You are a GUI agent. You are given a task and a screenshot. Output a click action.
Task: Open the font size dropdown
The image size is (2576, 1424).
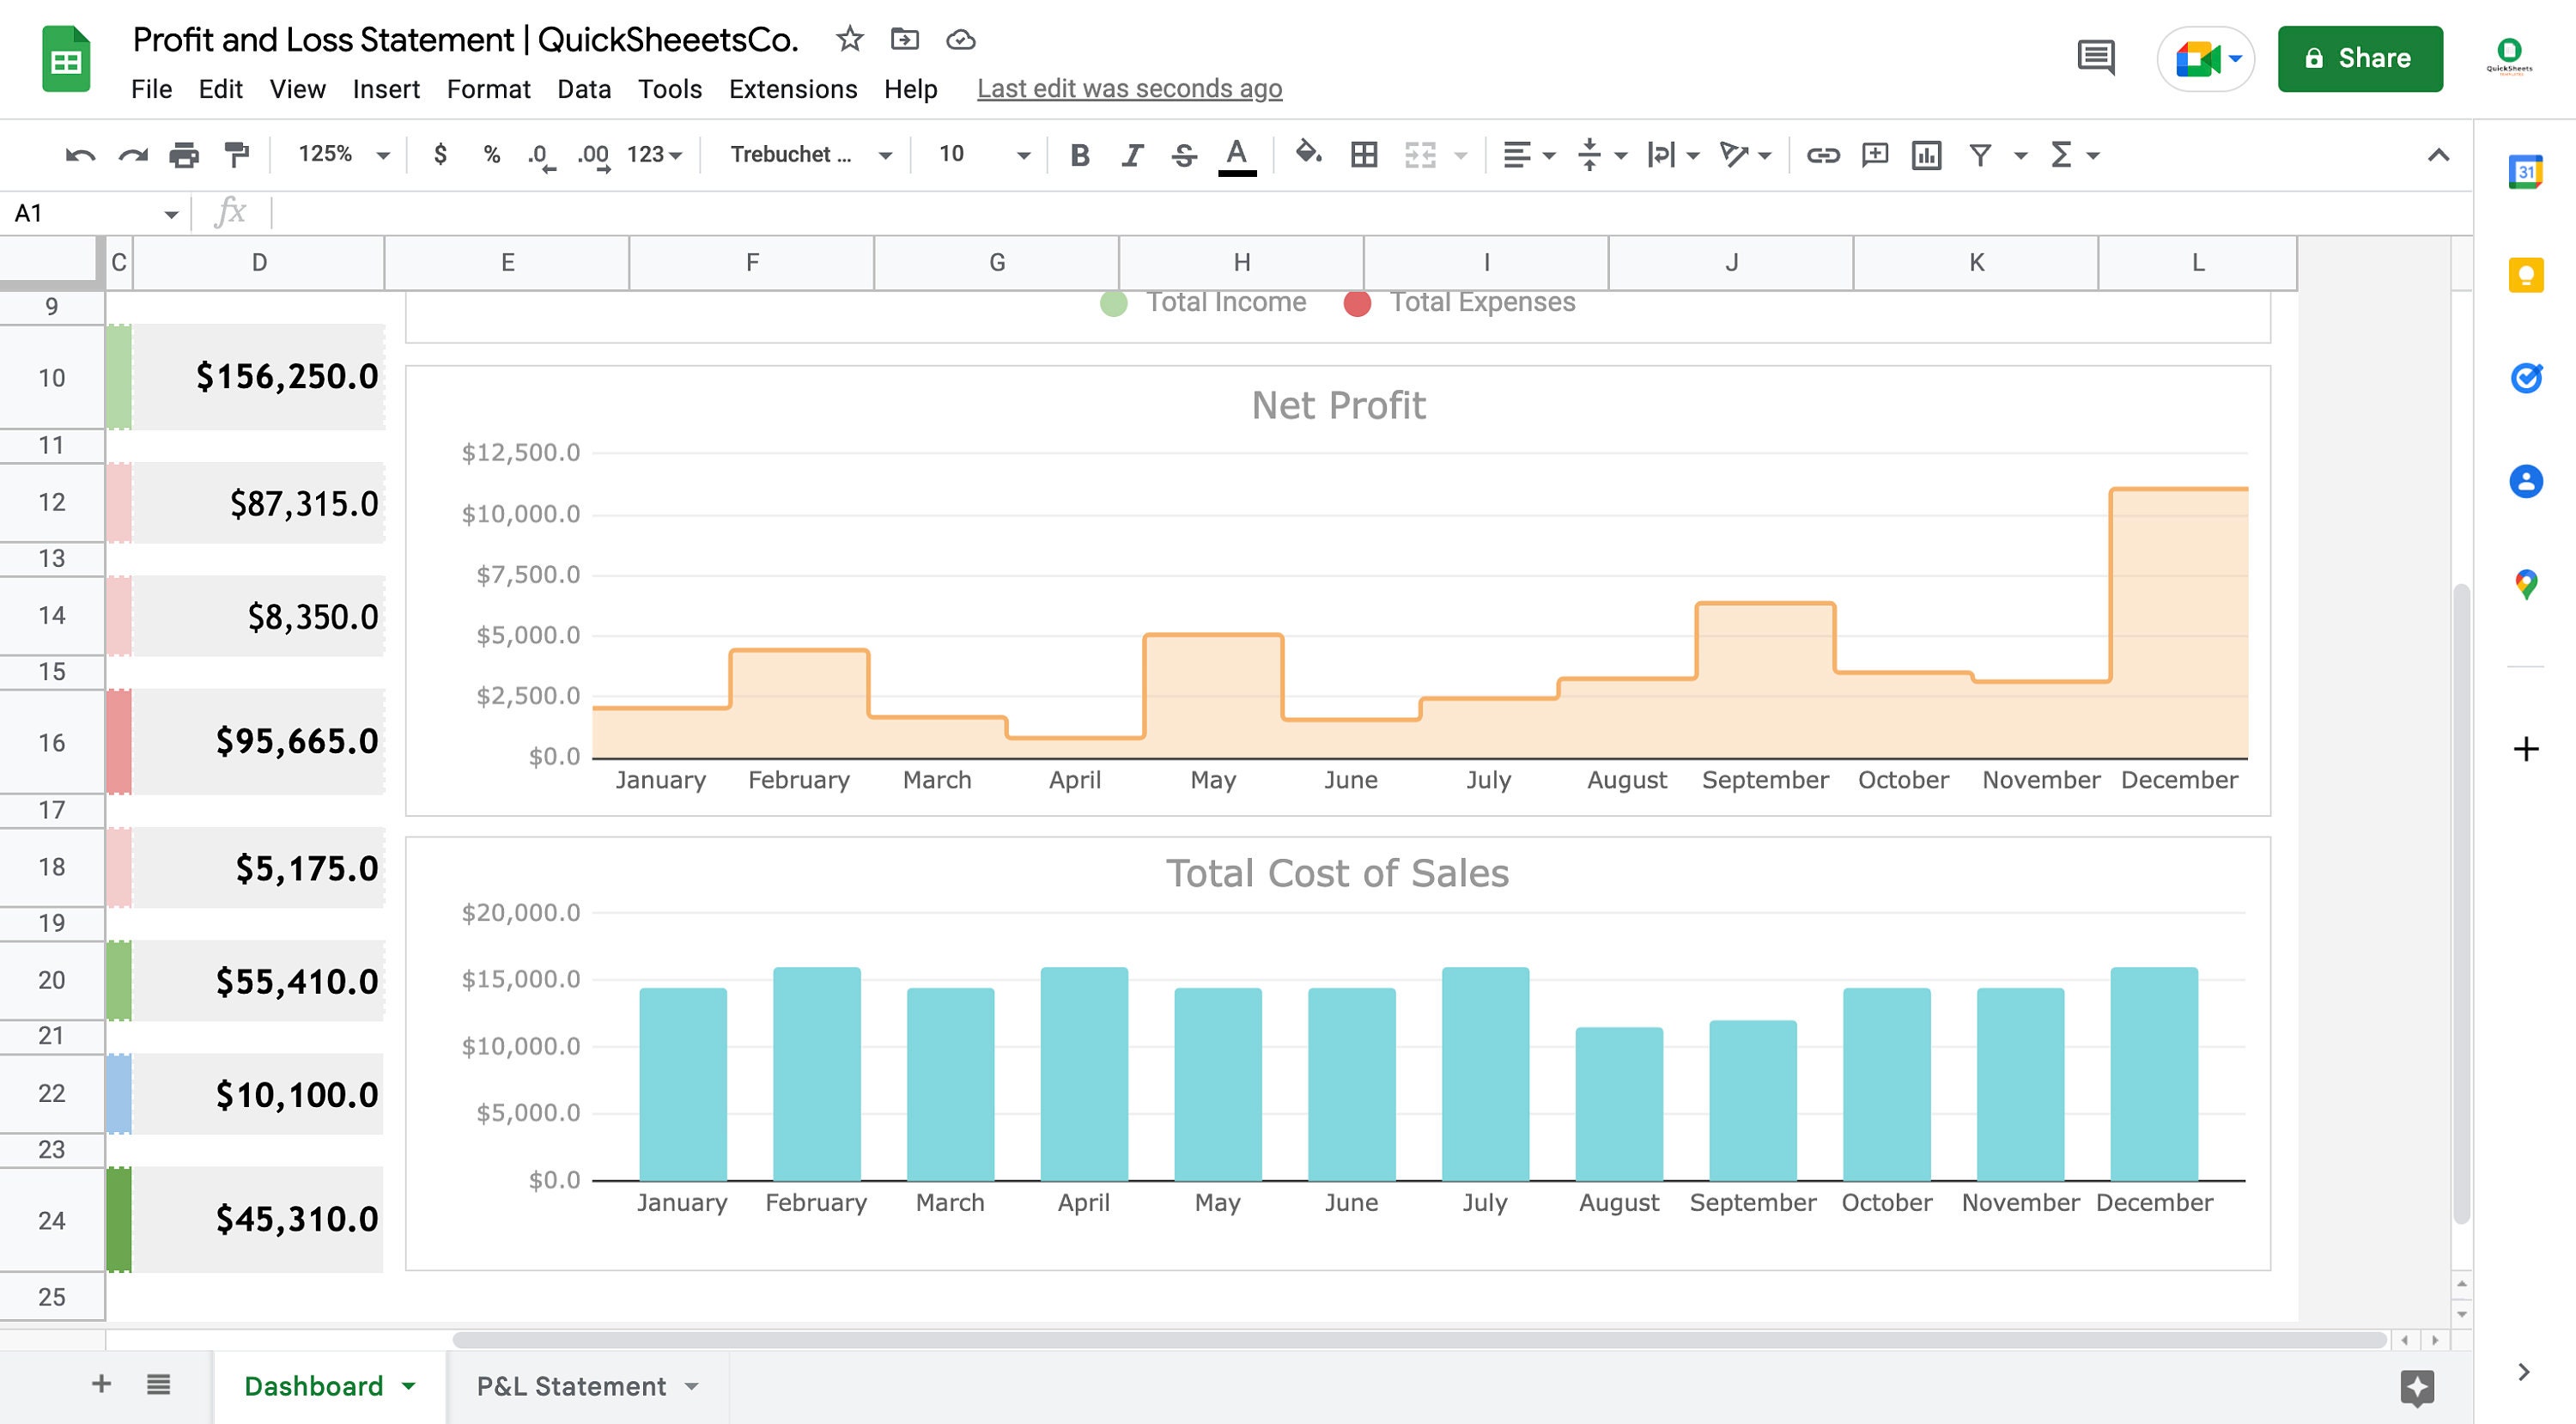click(x=1023, y=155)
